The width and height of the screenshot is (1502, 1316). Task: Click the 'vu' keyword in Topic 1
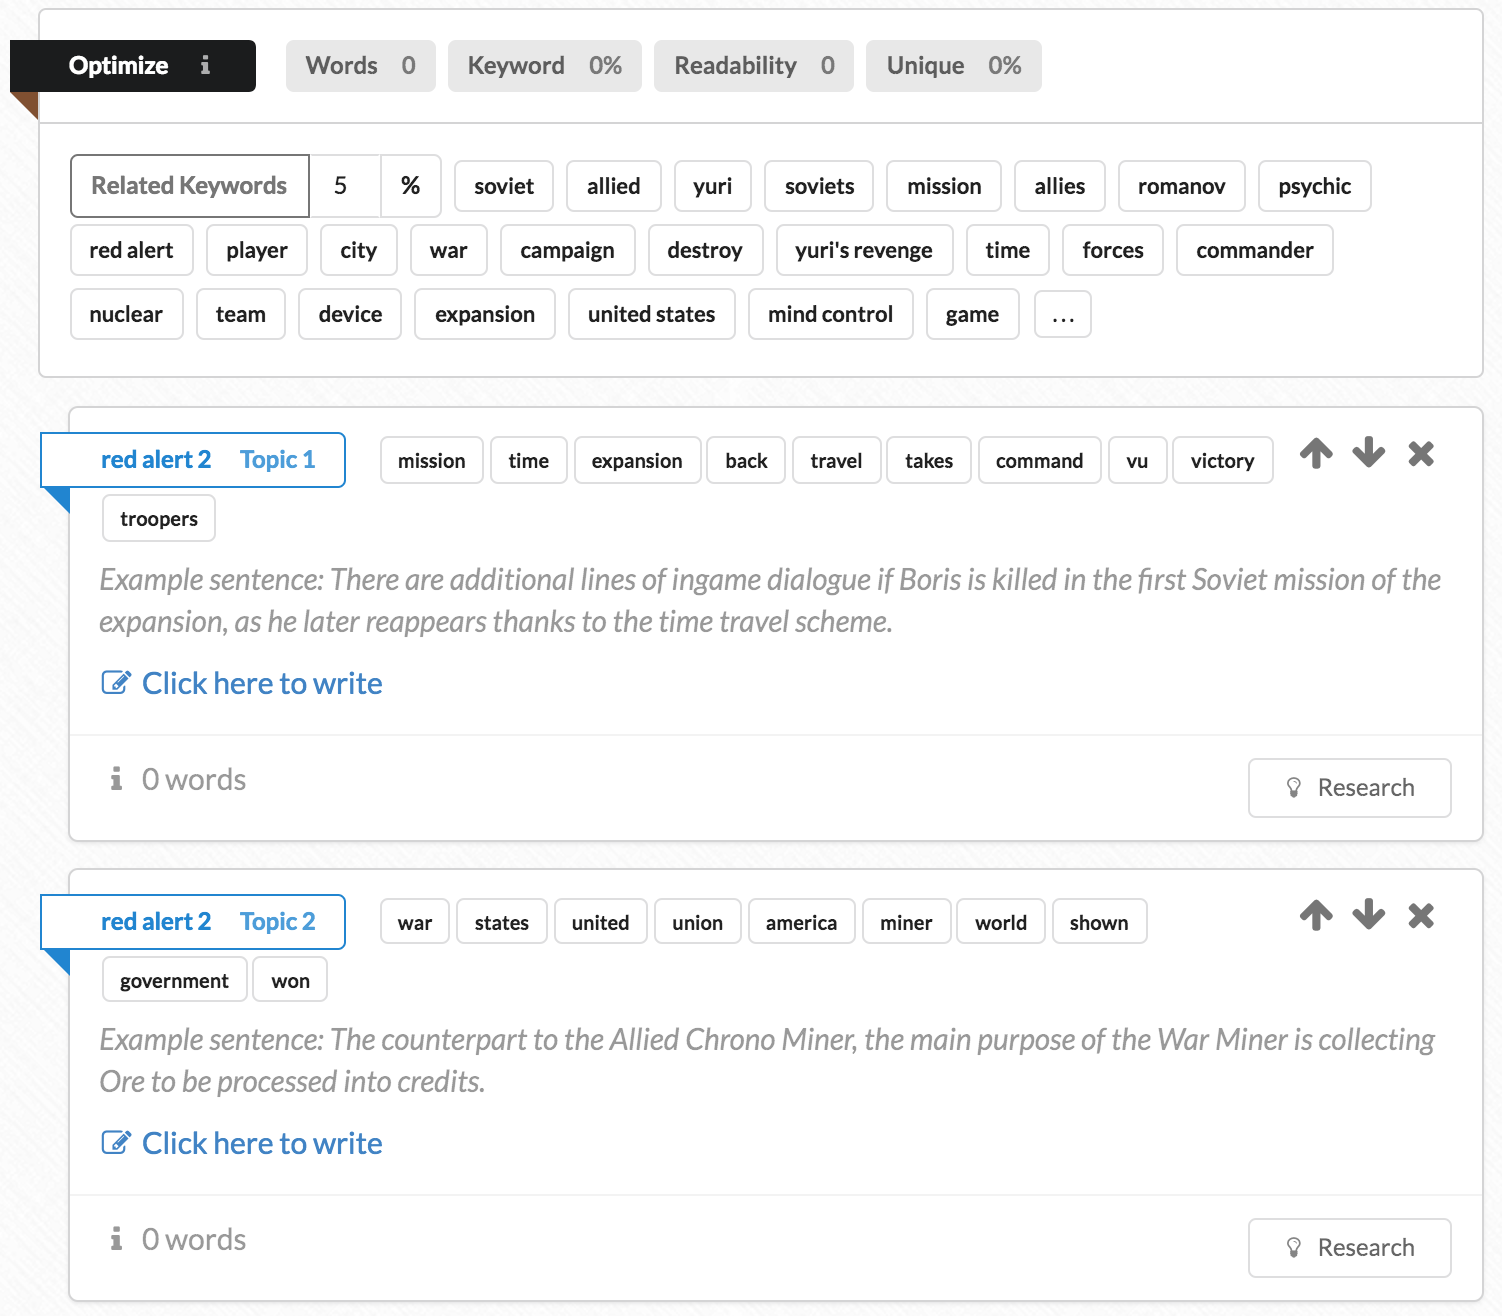[x=1137, y=461]
